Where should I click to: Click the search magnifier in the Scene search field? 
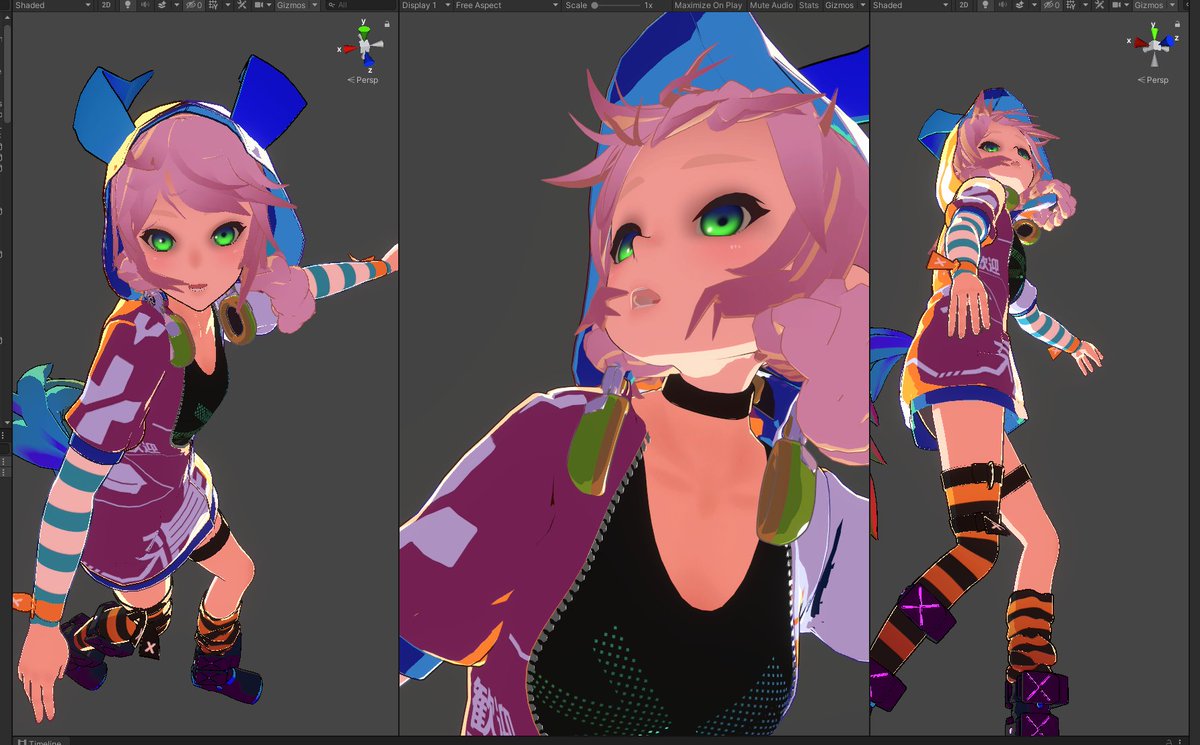(330, 5)
